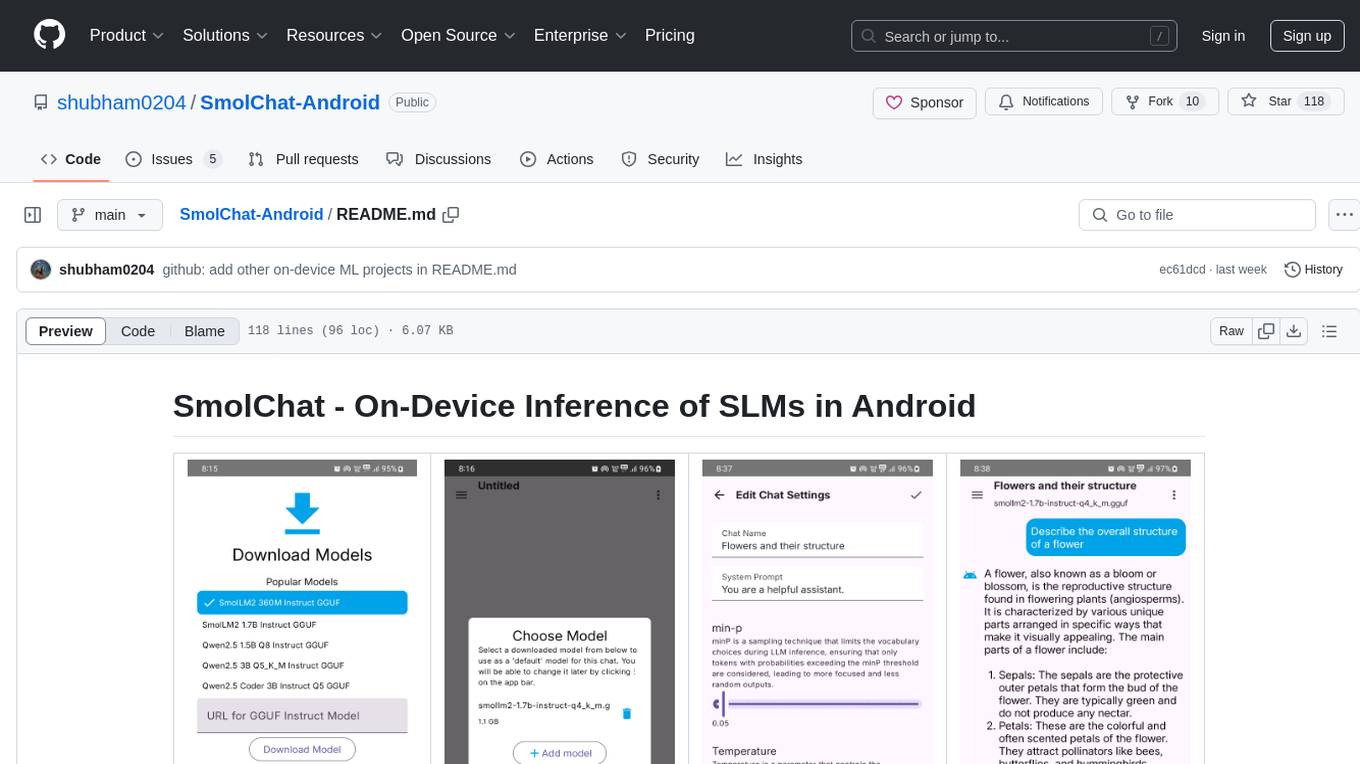Image resolution: width=1360 pixels, height=764 pixels.
Task: Open Notifications settings with bell icon
Action: (1044, 102)
